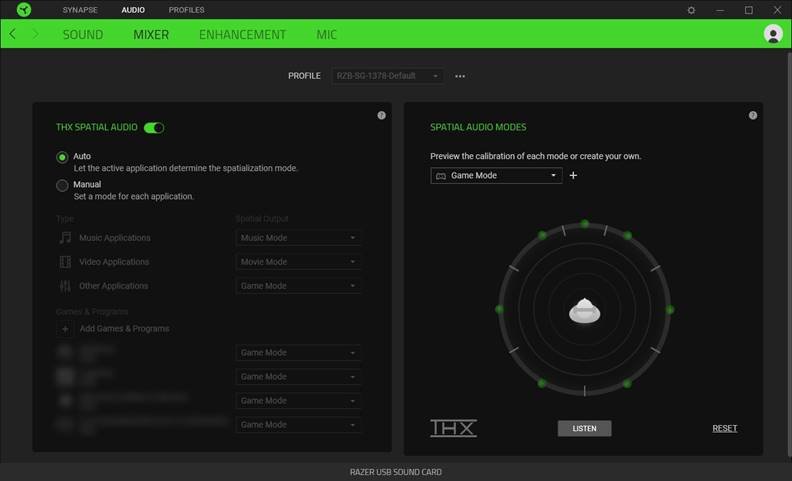Switch to the Audio tab
This screenshot has height=481, width=792.
[x=133, y=10]
